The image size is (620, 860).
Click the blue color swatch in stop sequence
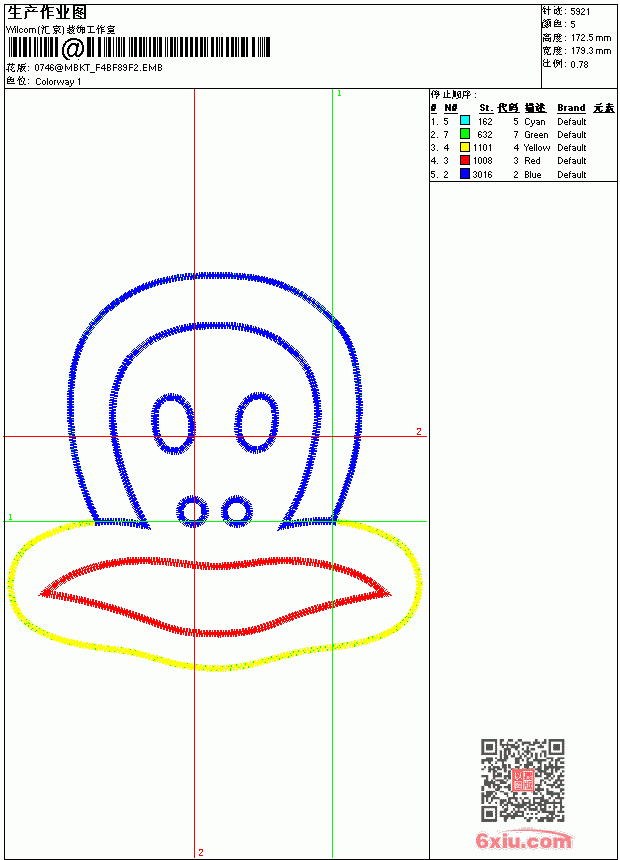tap(465, 174)
